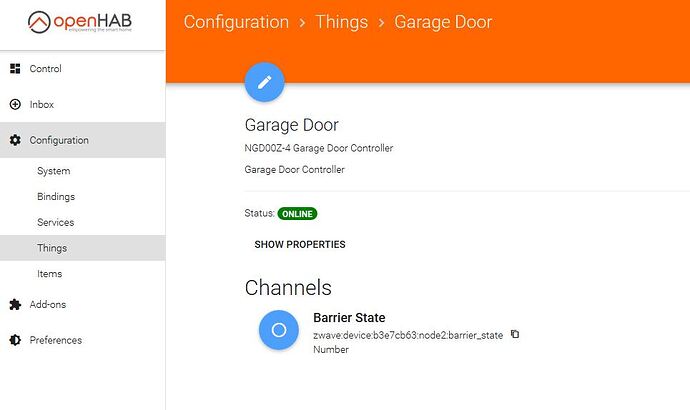The image size is (690, 410).
Task: Open the Inbox menu item
Action: [x=83, y=104]
